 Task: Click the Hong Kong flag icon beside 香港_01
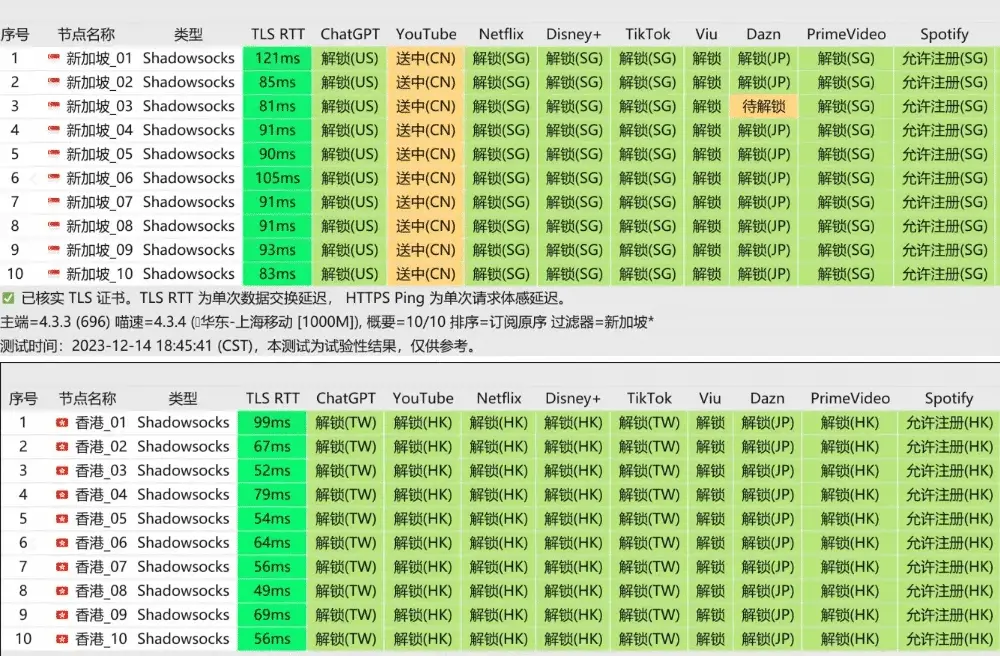pos(63,423)
